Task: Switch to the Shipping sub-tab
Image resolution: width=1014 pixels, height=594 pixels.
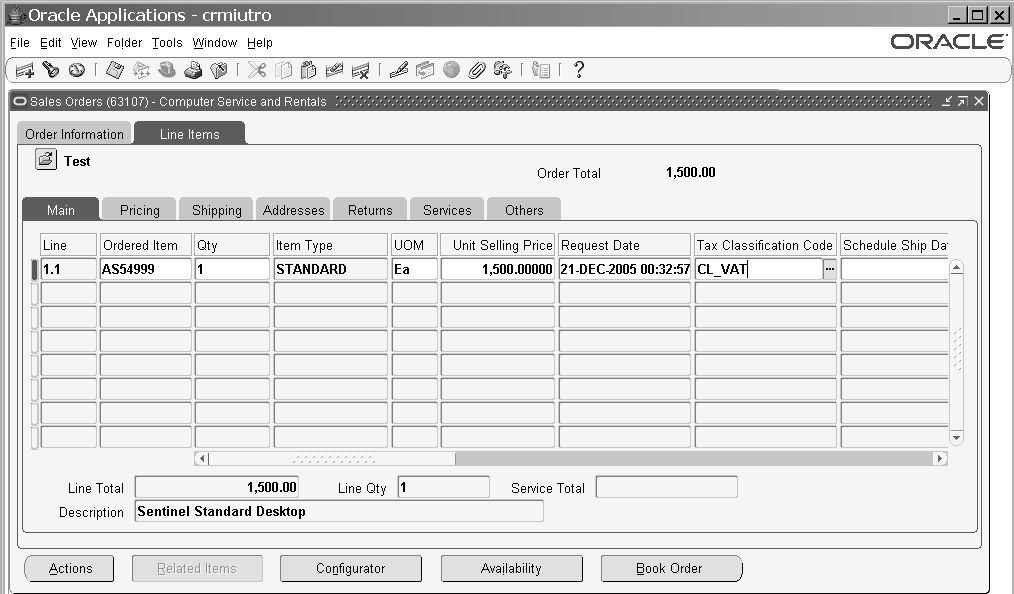Action: [x=217, y=210]
